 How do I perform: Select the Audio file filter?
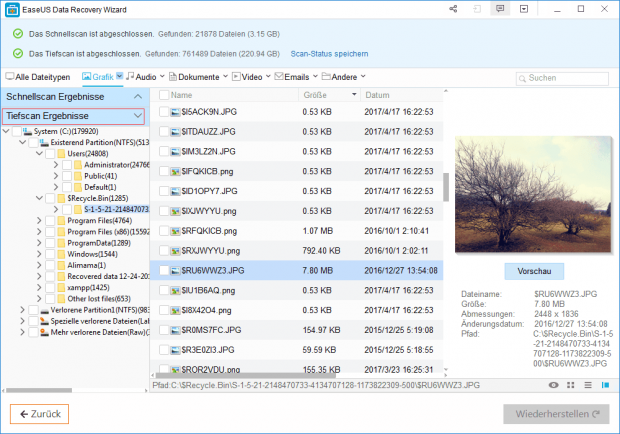141,77
